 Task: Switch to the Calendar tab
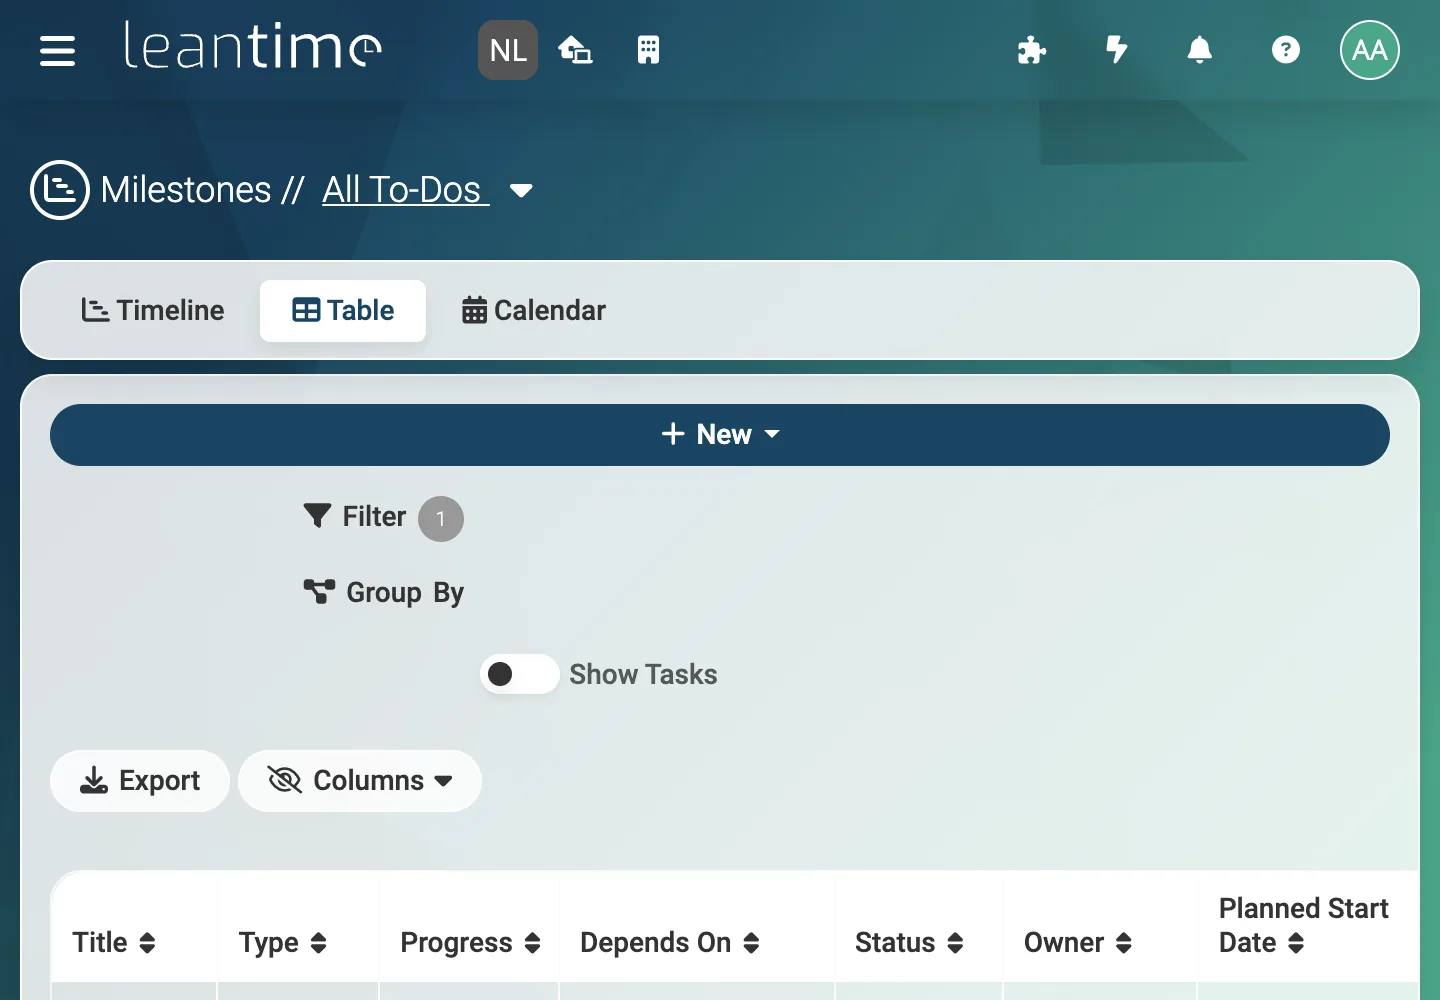pos(534,311)
